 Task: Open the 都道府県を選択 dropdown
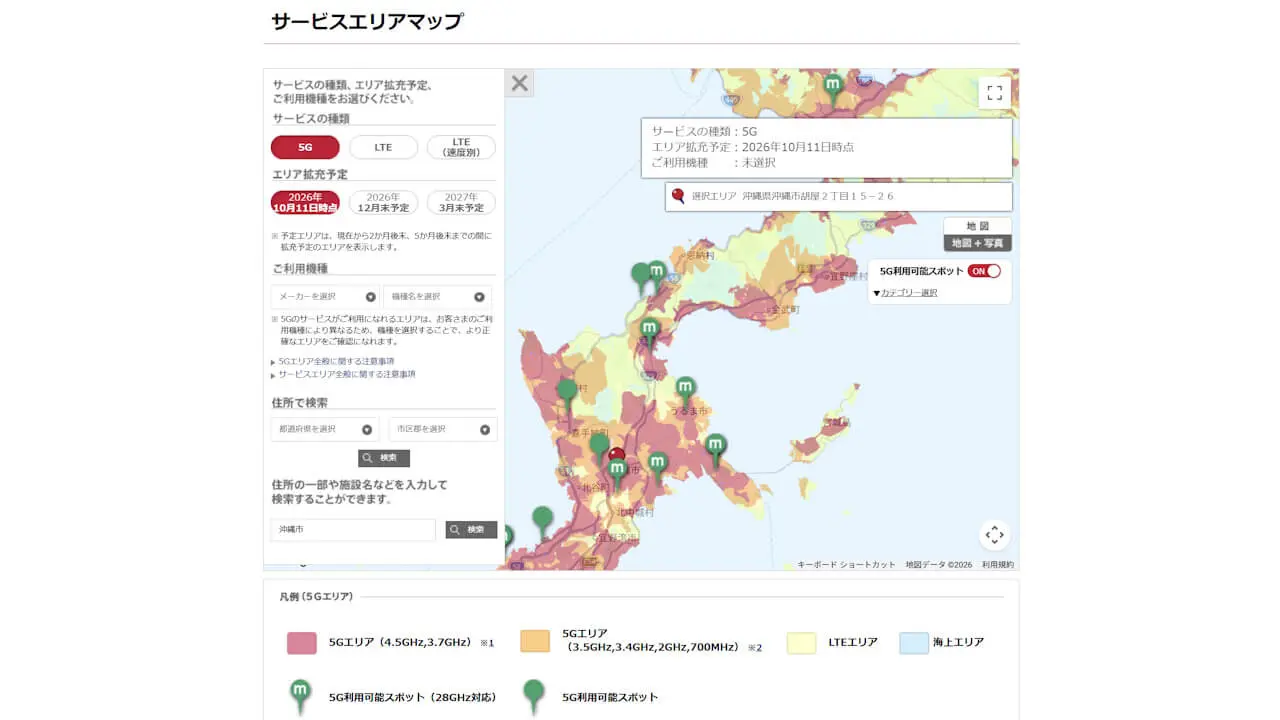pyautogui.click(x=325, y=429)
